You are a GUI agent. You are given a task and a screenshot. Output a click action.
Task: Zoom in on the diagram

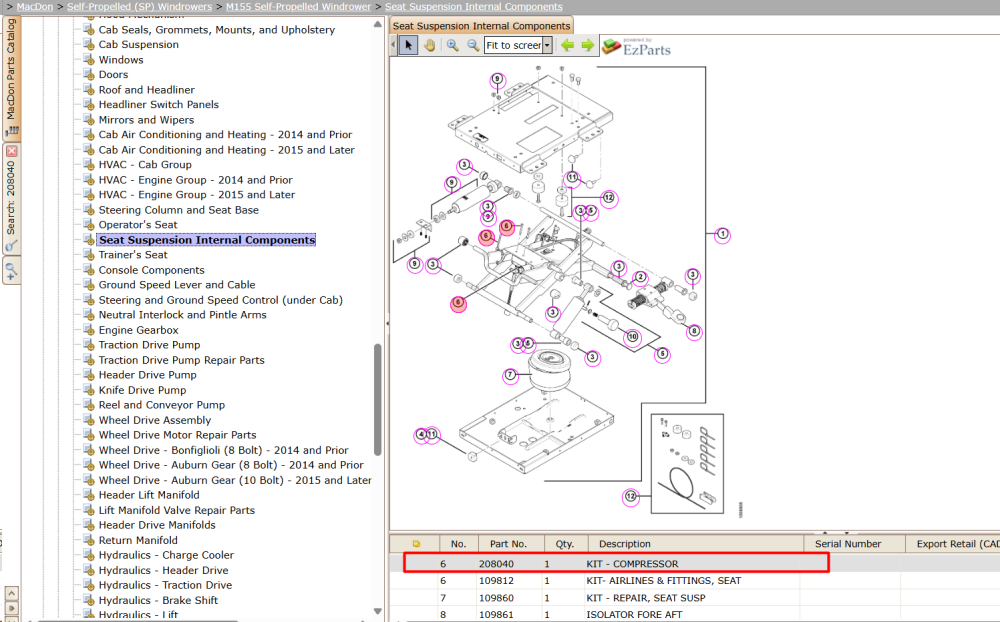[x=452, y=45]
